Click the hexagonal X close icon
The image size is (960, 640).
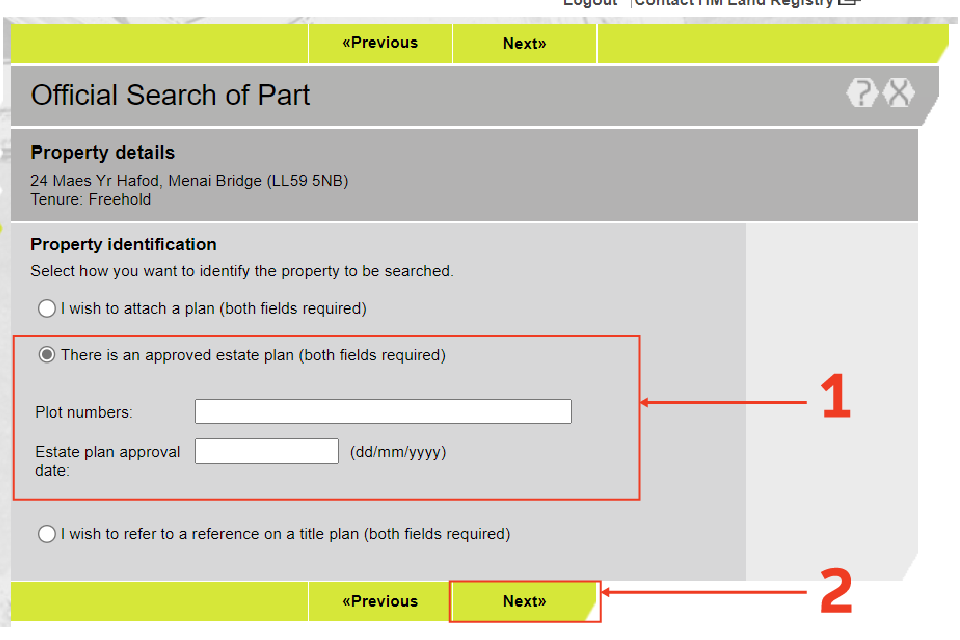click(x=899, y=93)
